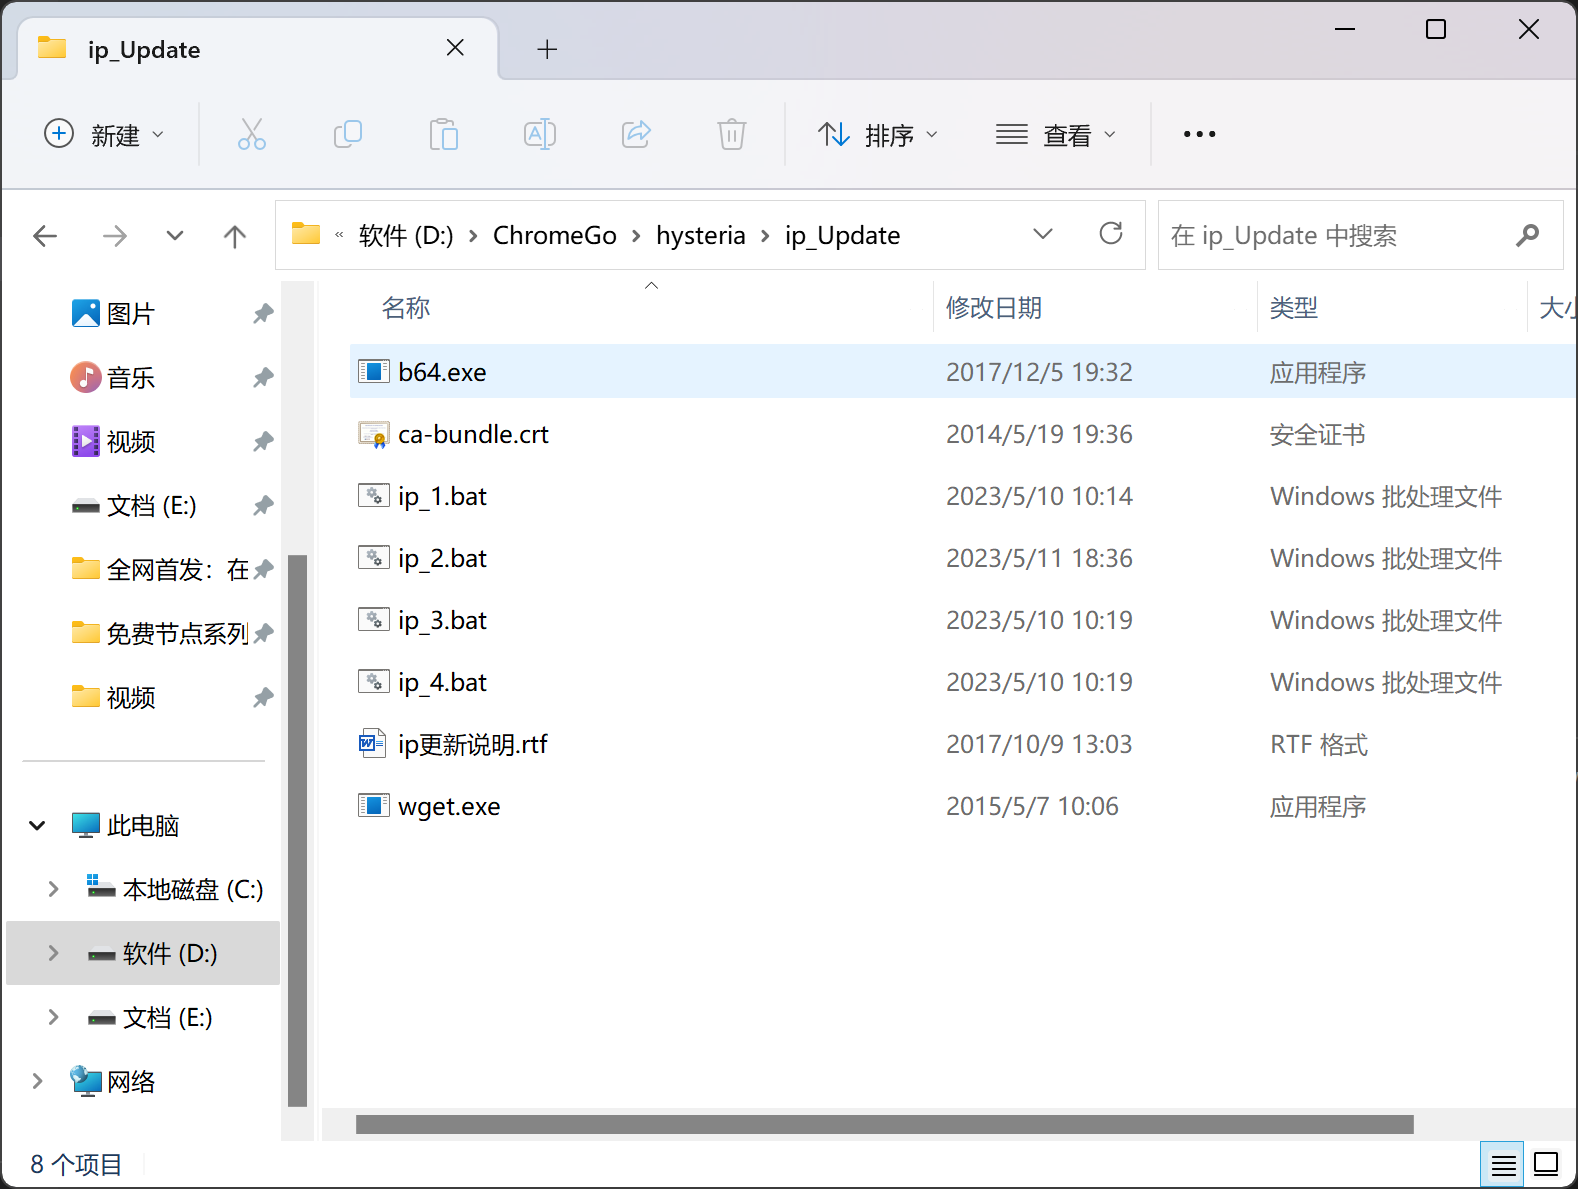Viewport: 1578px width, 1189px height.
Task: Go up one folder level
Action: pyautogui.click(x=235, y=236)
